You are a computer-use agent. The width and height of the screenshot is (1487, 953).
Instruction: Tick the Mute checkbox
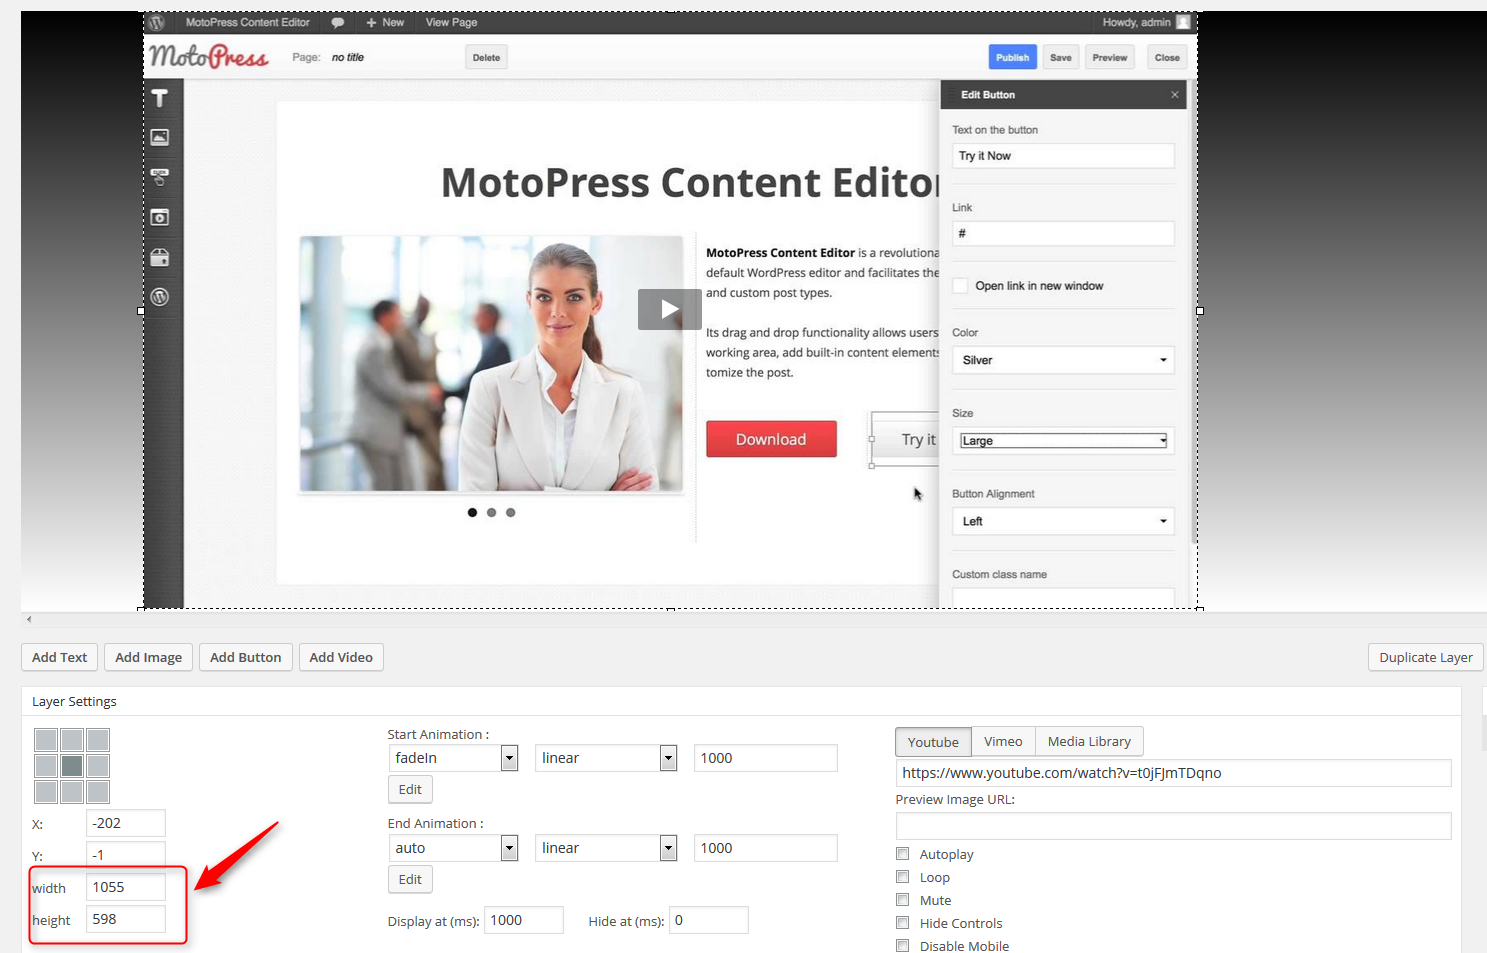(x=903, y=900)
